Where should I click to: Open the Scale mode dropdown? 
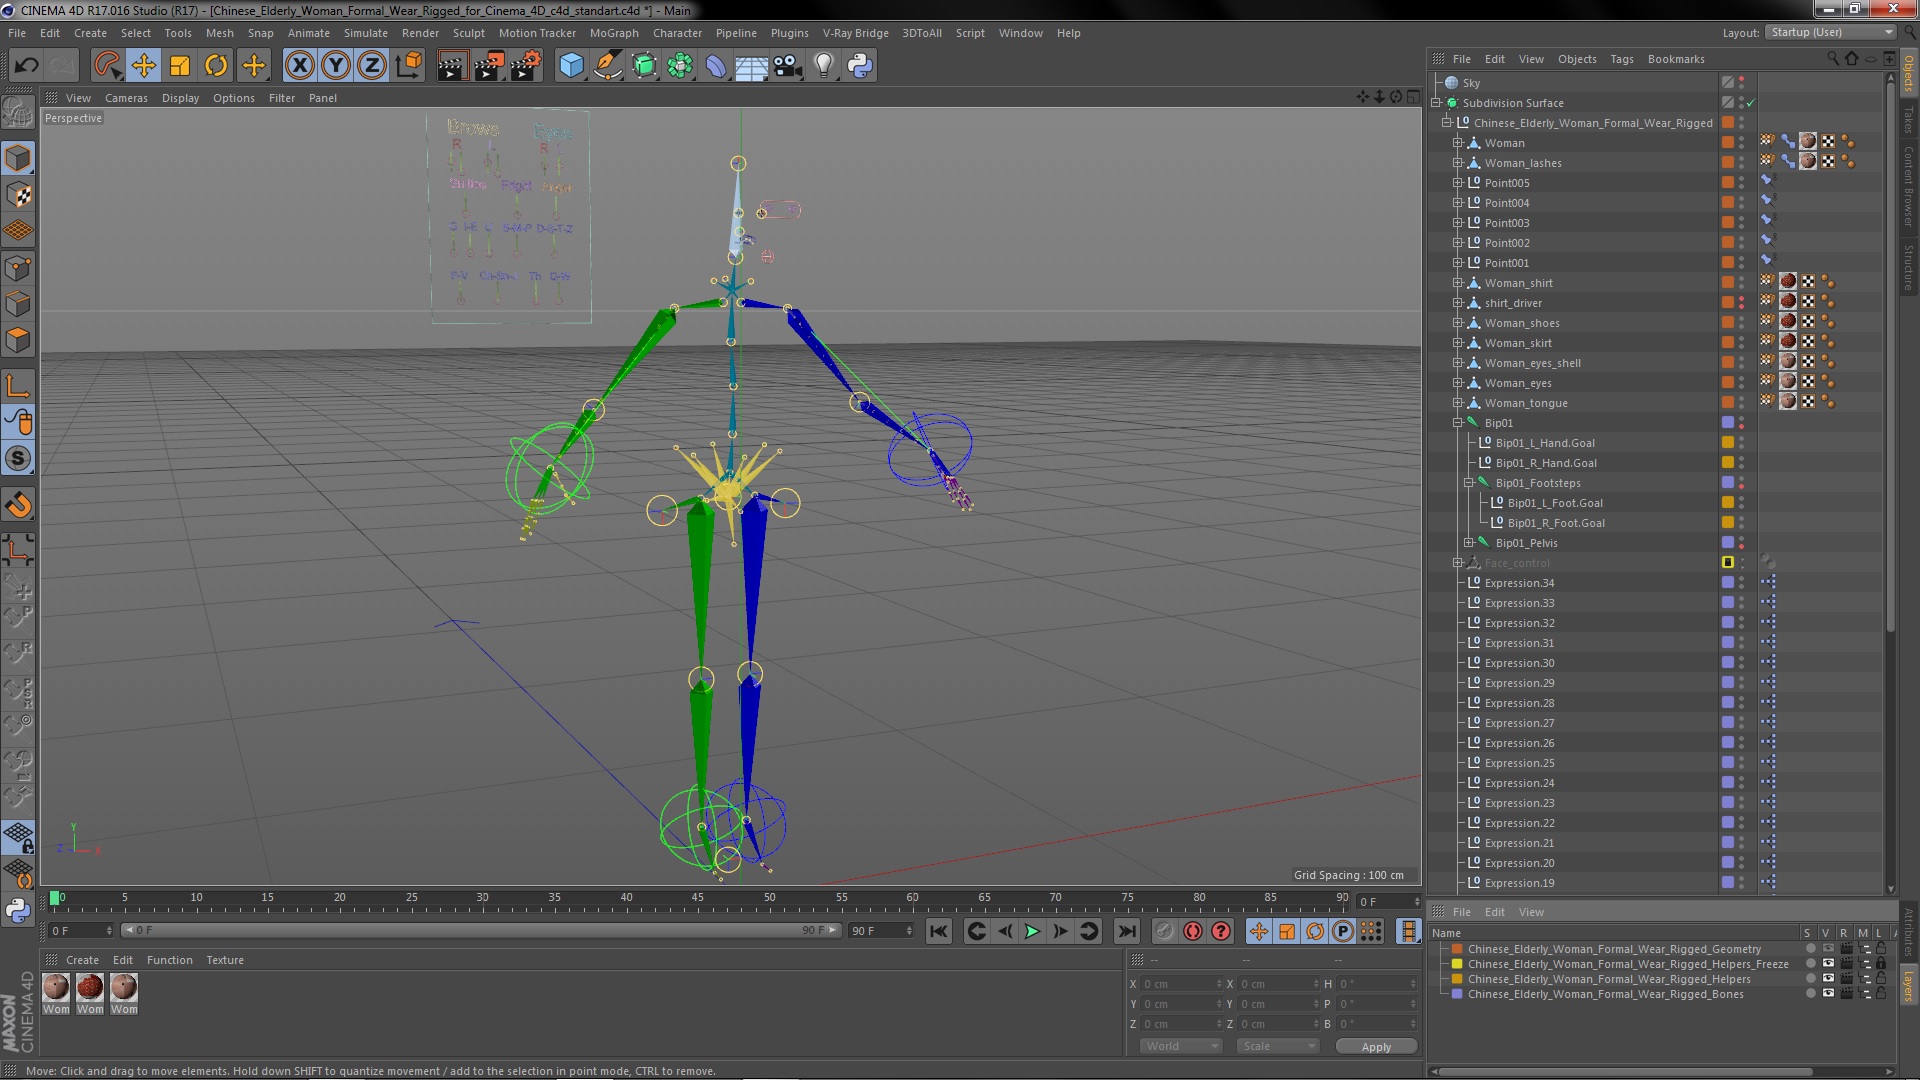click(1277, 1046)
